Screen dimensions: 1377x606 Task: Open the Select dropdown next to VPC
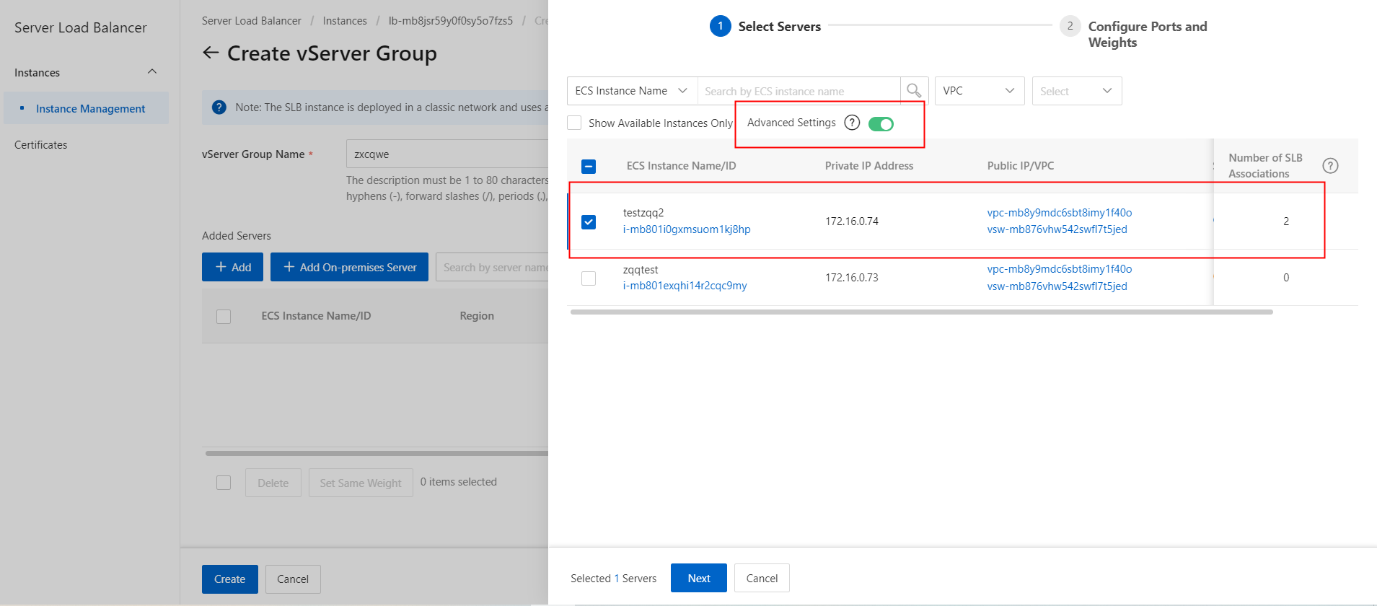[x=1077, y=91]
